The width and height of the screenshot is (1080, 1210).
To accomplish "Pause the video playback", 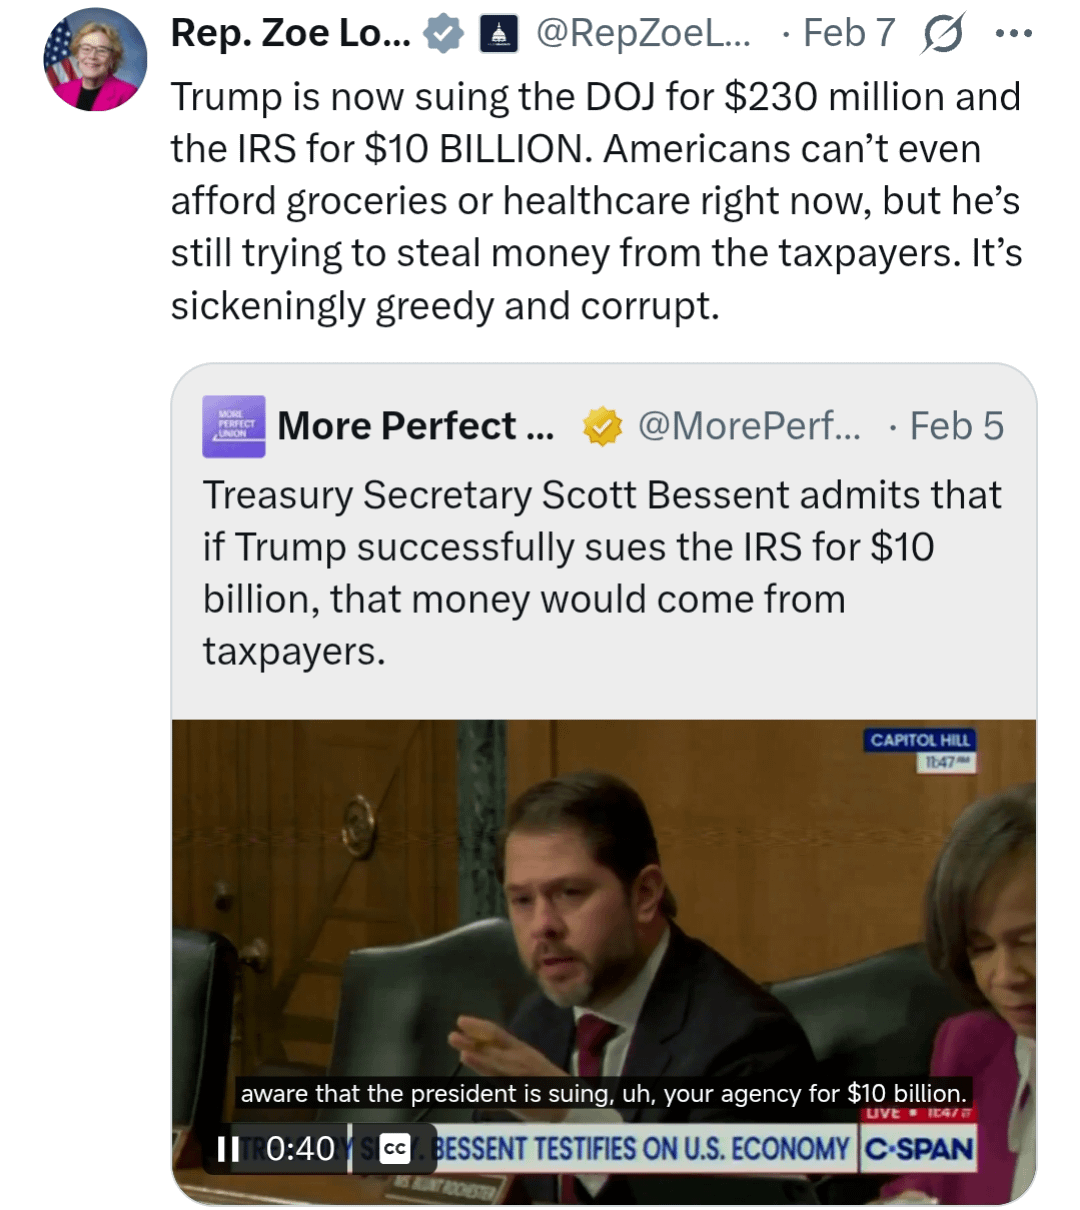I will pos(228,1149).
